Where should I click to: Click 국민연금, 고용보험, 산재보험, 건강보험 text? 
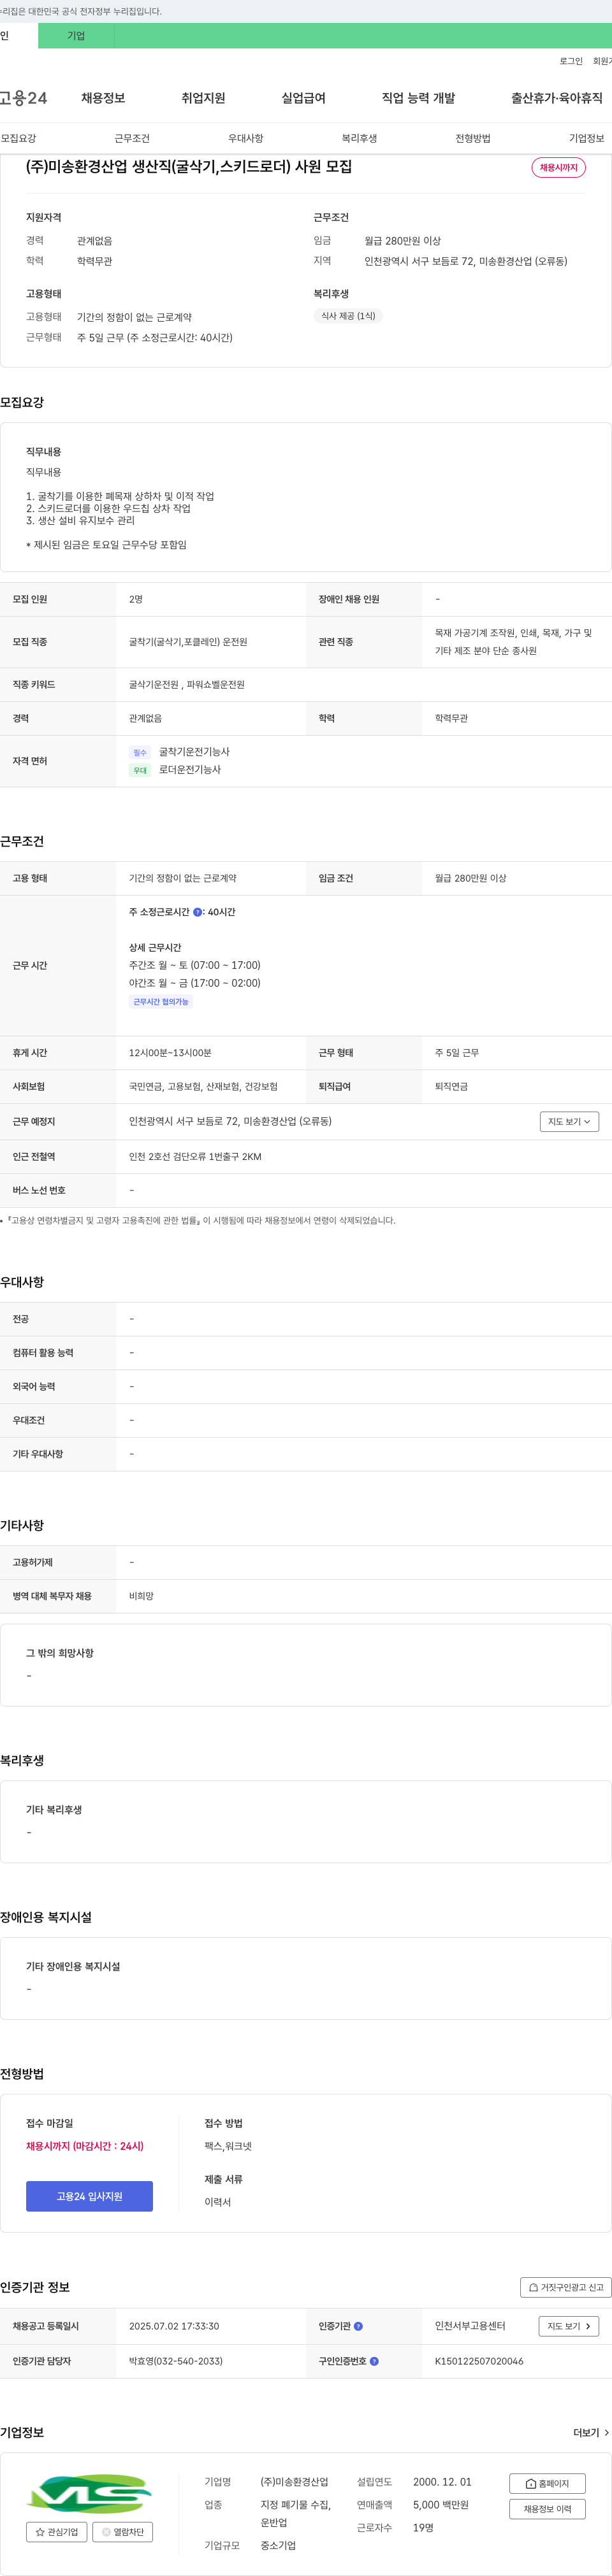(203, 1087)
